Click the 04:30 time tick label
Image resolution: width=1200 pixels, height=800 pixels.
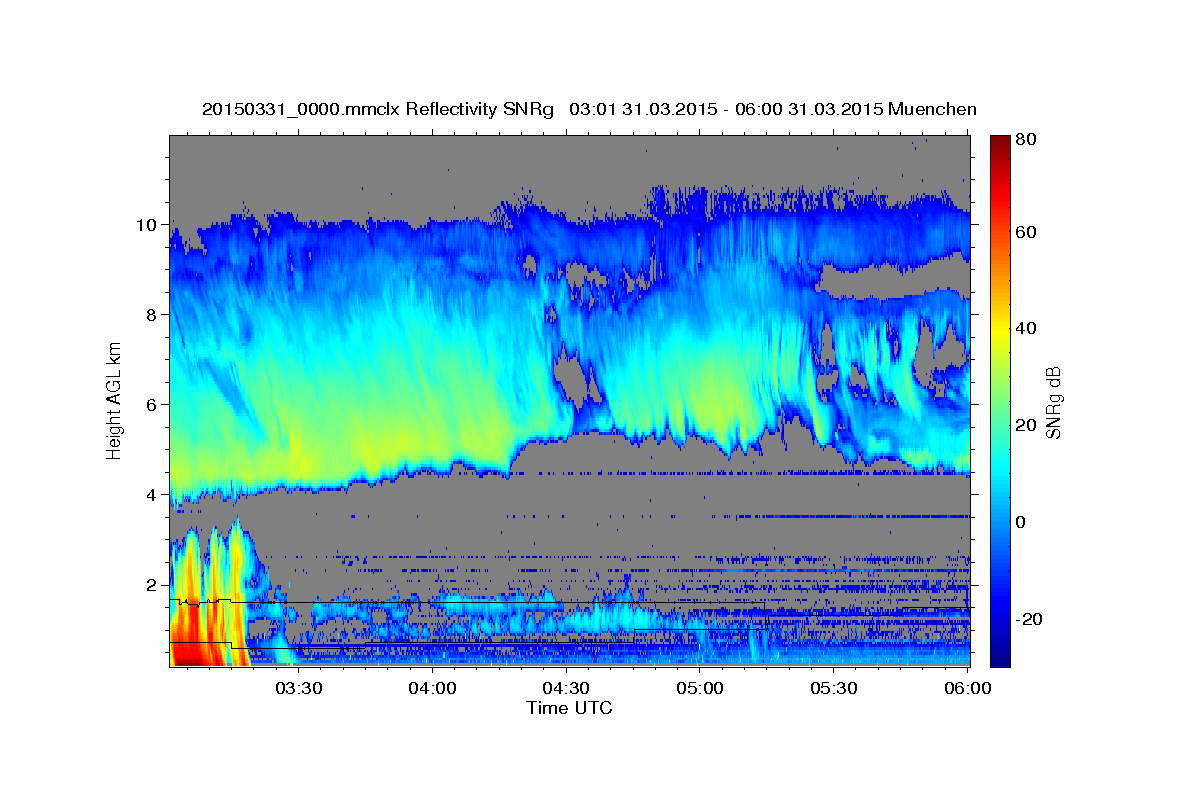566,688
